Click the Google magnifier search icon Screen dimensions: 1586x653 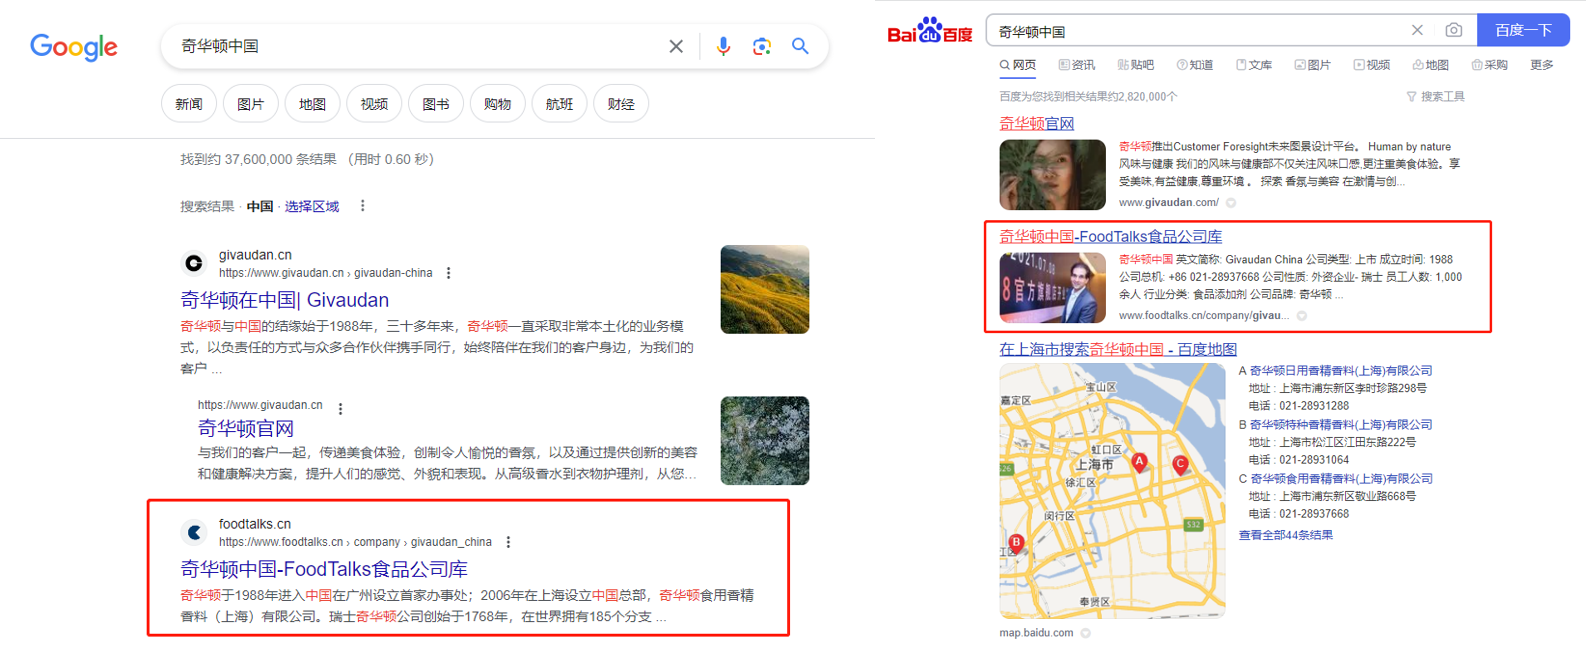click(800, 46)
